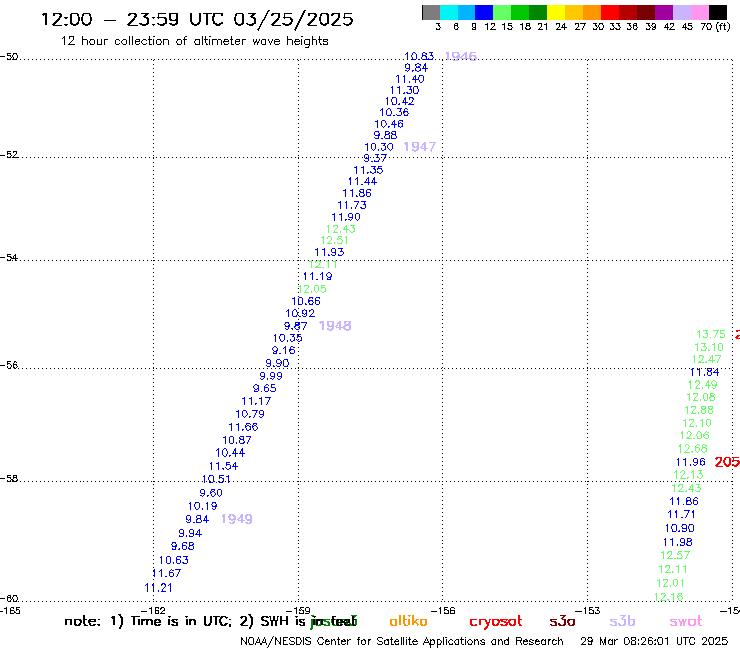Click the black swatch at the scale end
740x650 pixels.
click(718, 12)
